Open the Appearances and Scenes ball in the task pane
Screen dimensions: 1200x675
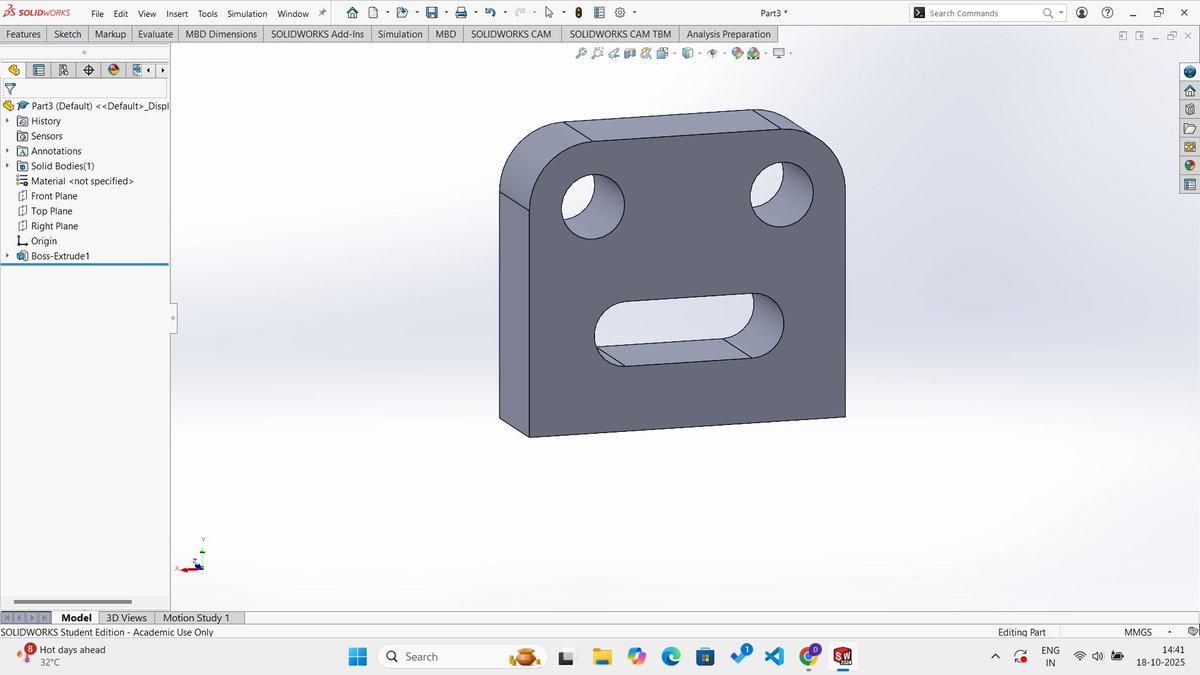(x=1189, y=165)
